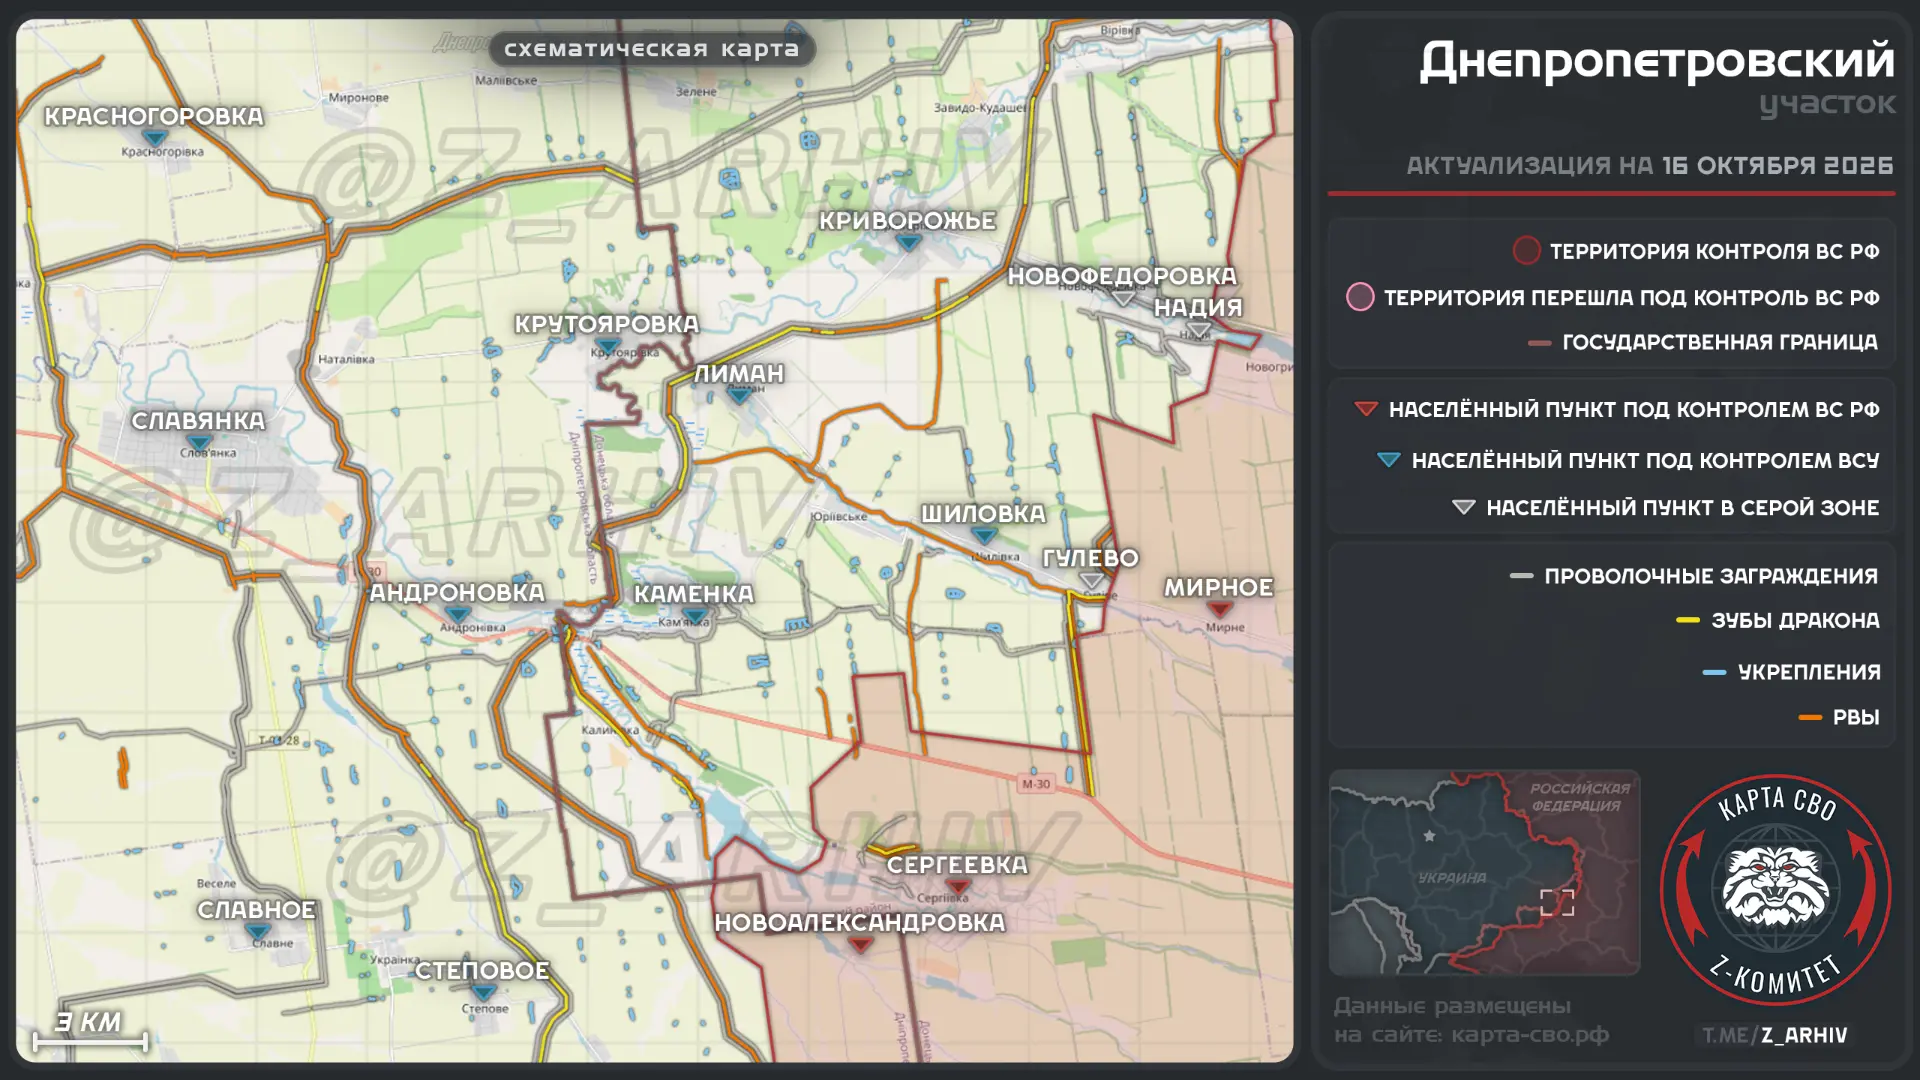
Task: Click the red circle legend for RF control
Action: (x=1526, y=251)
